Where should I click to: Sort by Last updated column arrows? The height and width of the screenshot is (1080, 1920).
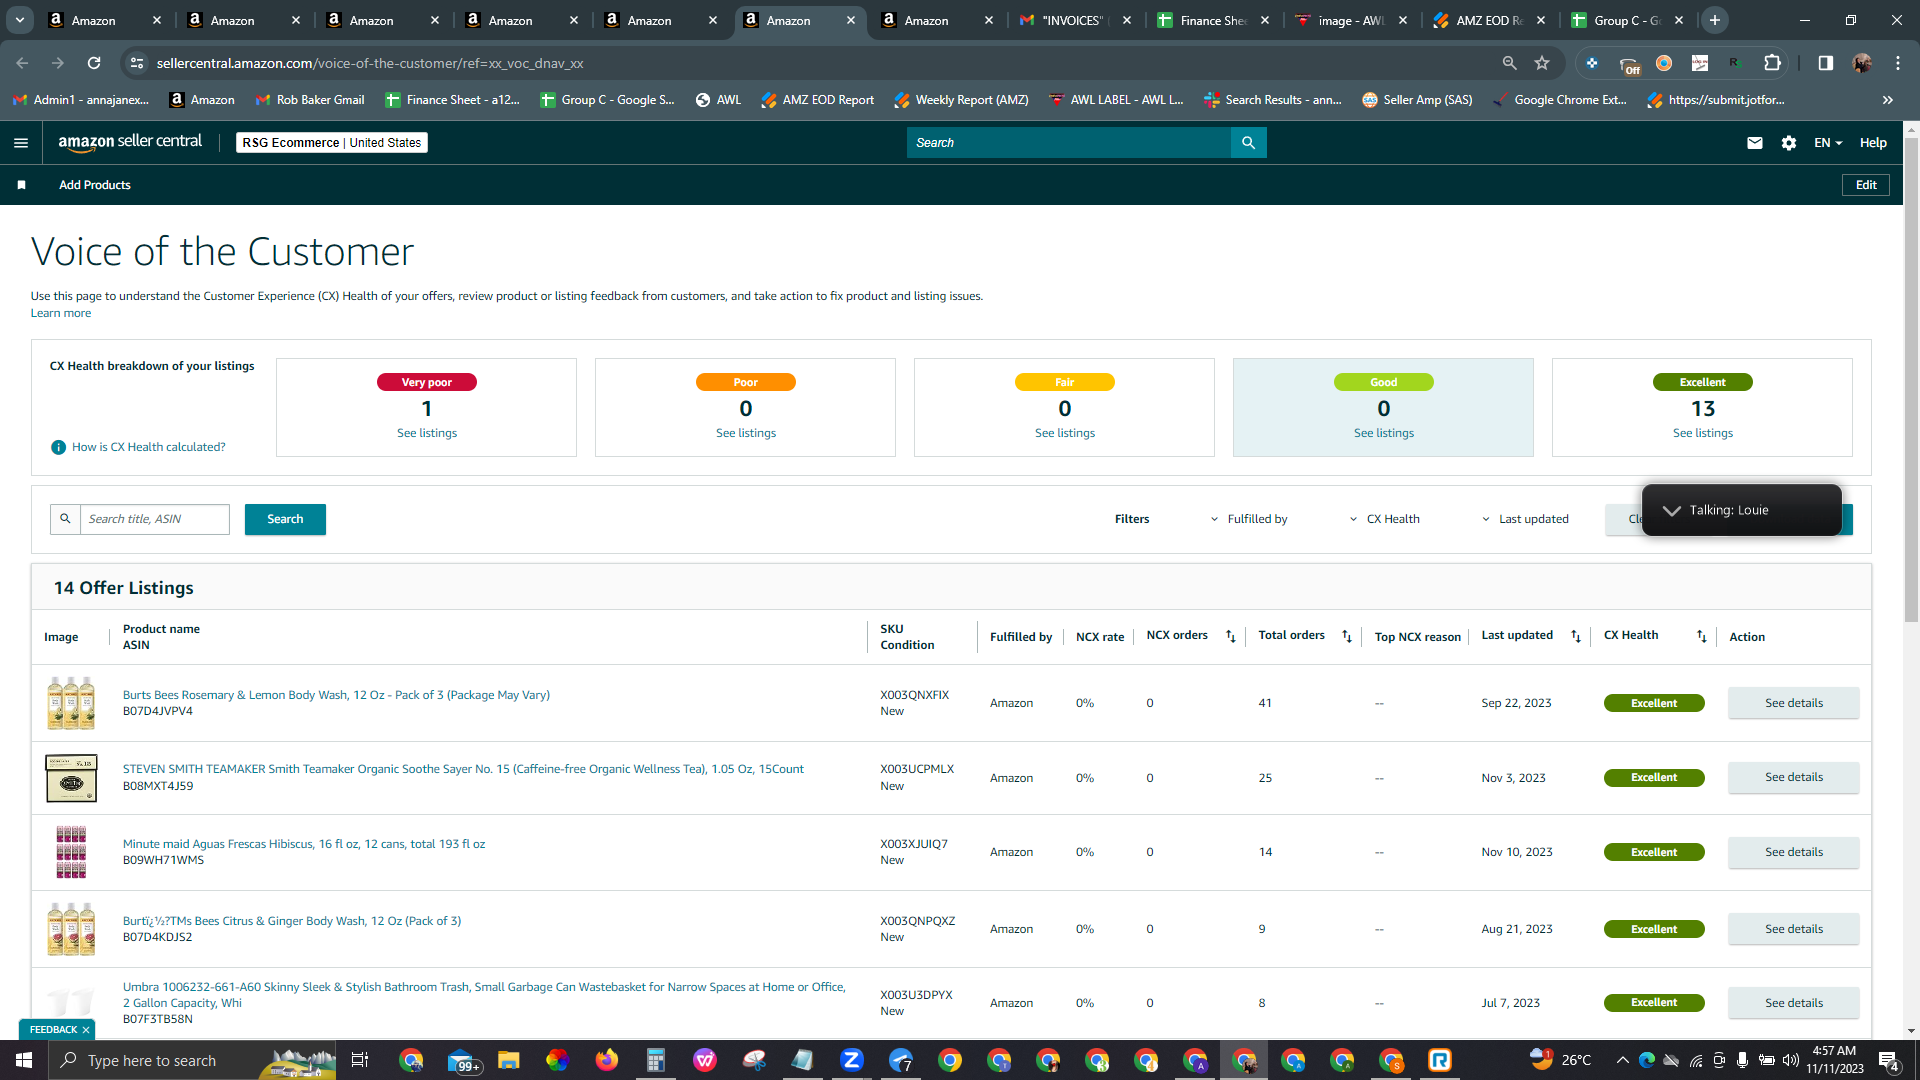coord(1576,637)
